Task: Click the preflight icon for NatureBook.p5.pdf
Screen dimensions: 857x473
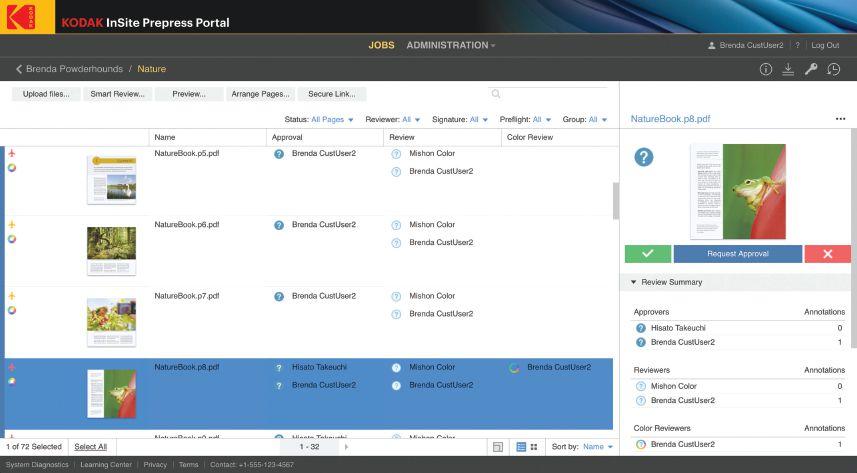Action: pyautogui.click(x=11, y=154)
